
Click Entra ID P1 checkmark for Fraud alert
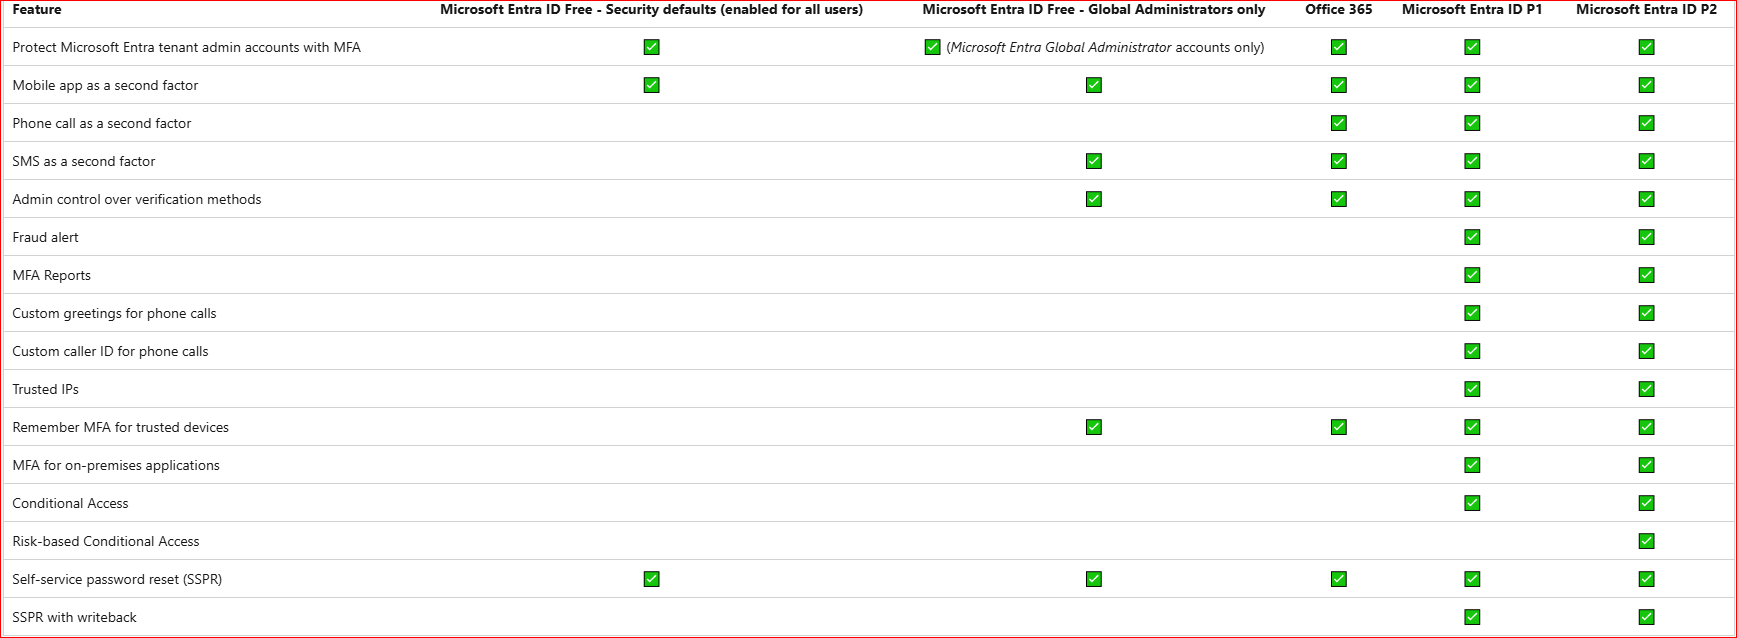1472,237
